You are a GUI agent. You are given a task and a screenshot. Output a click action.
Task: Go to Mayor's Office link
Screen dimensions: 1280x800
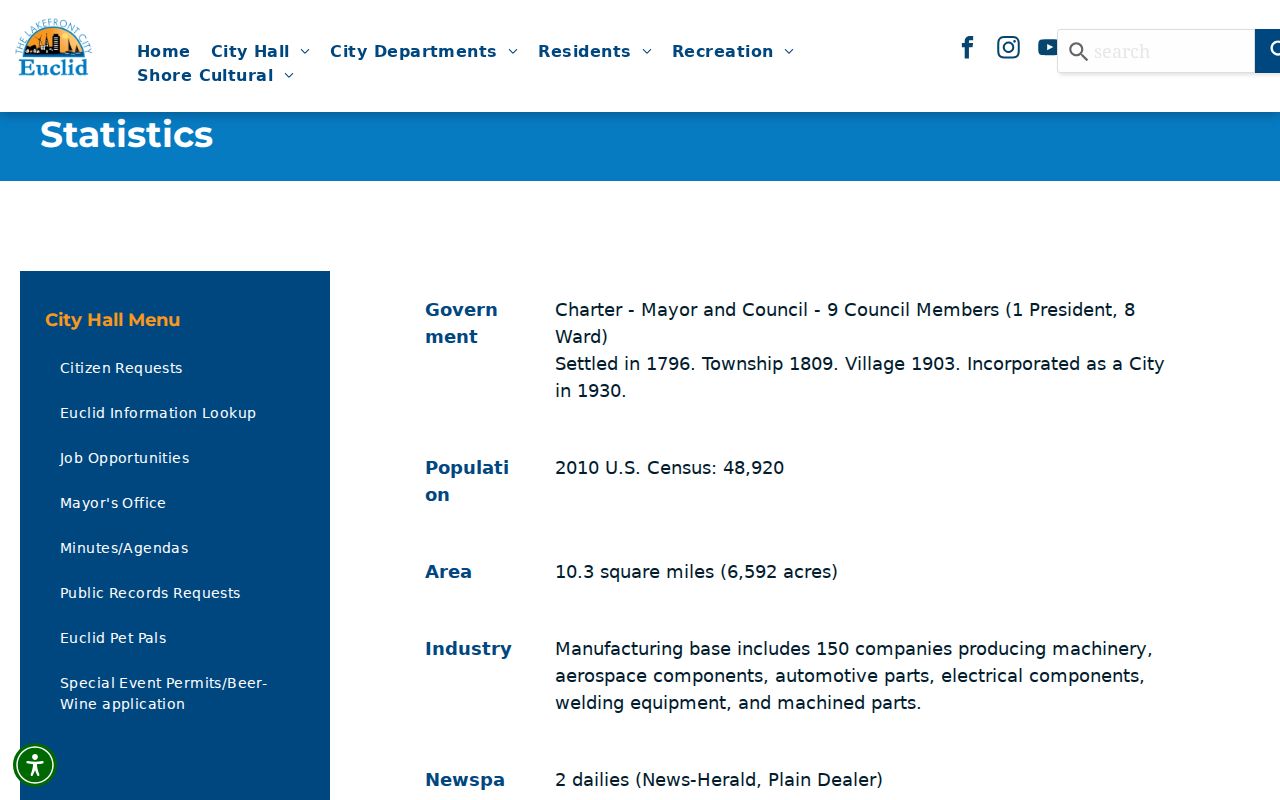[113, 503]
